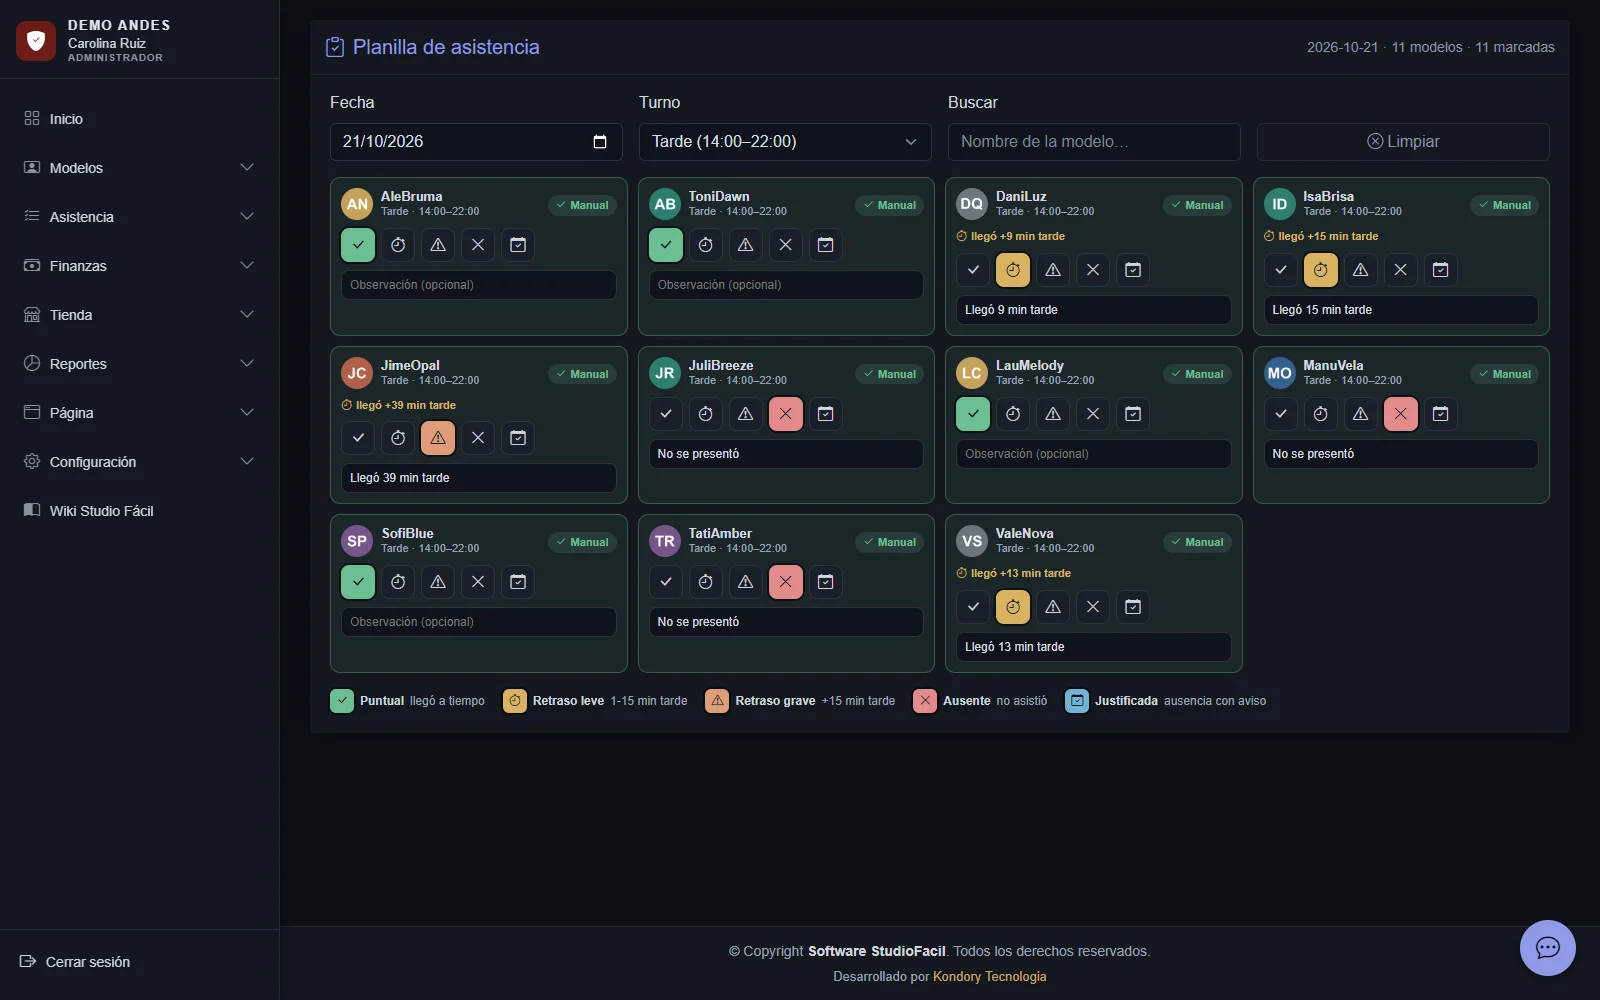Image resolution: width=1600 pixels, height=1000 pixels.
Task: Open Wiki Studio Fácil in the sidebar
Action: click(139, 511)
